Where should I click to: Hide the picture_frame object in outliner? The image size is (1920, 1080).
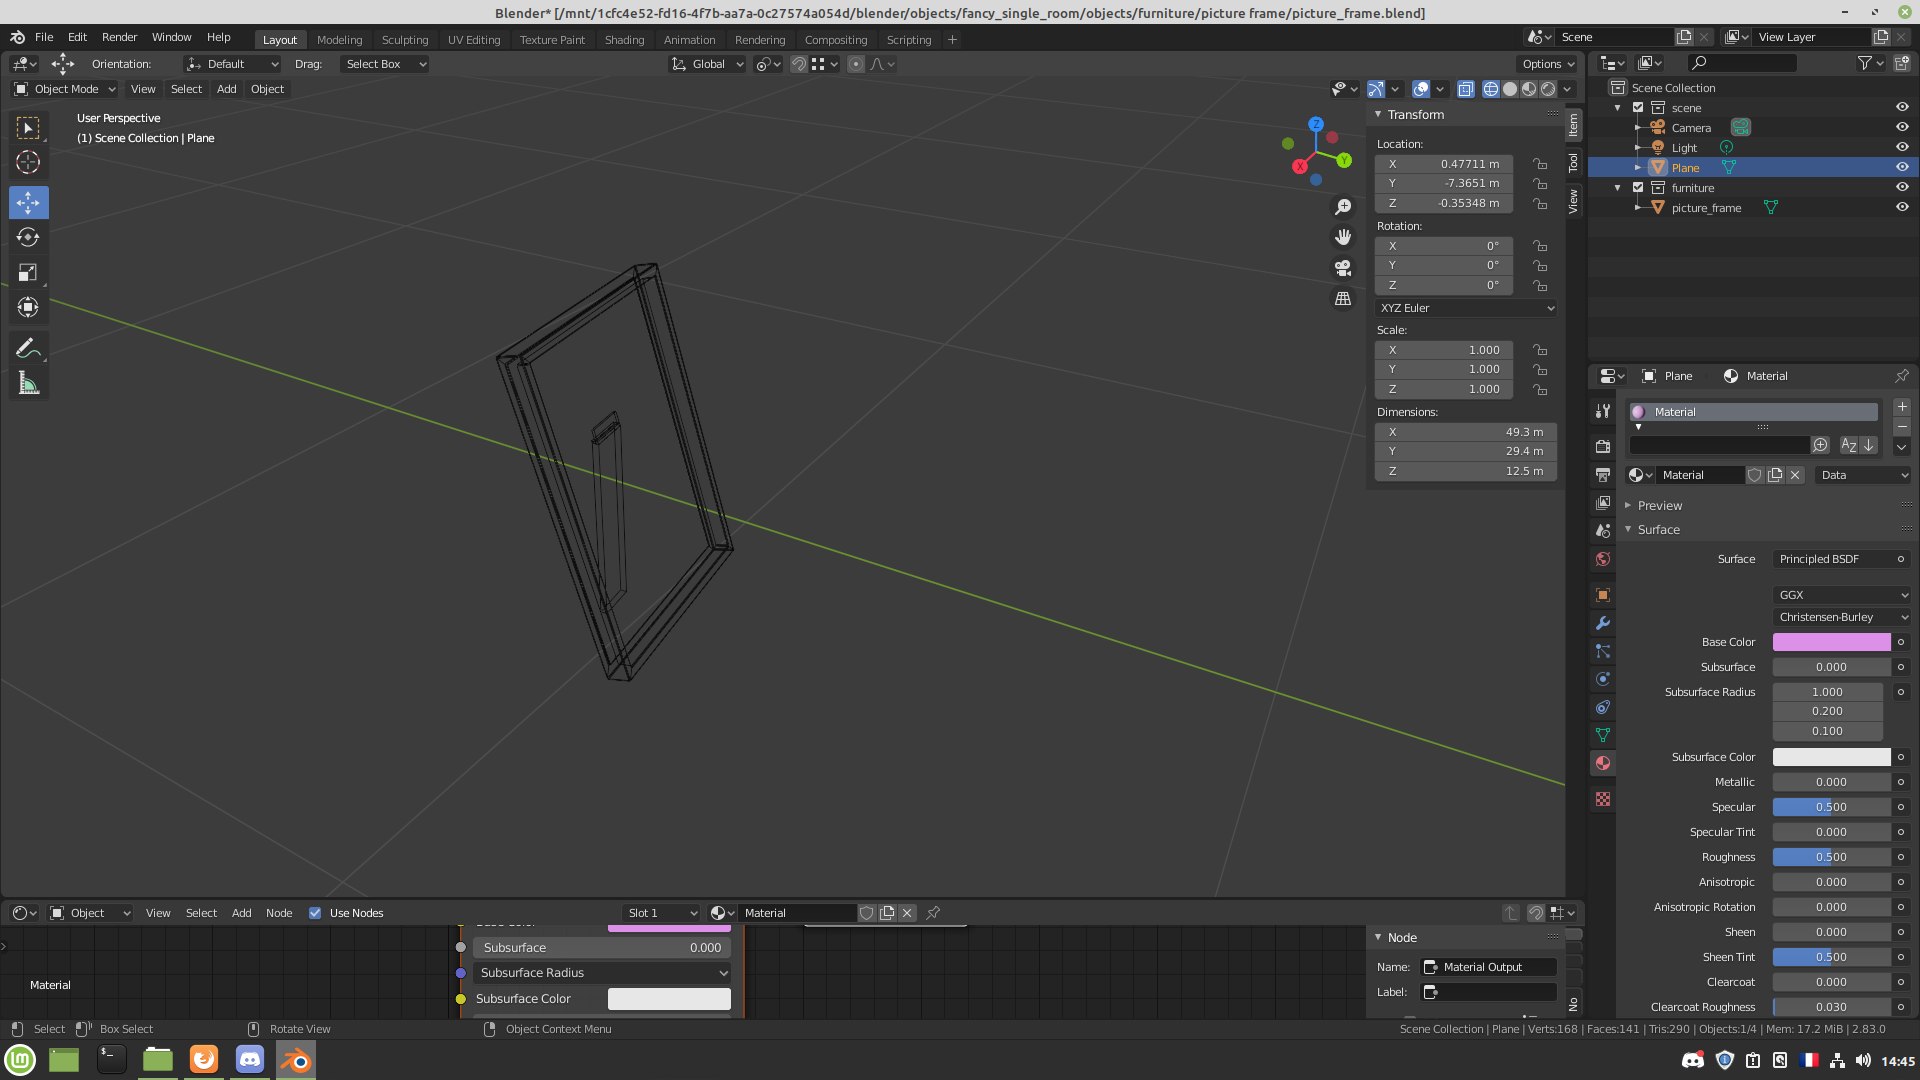coord(1902,208)
